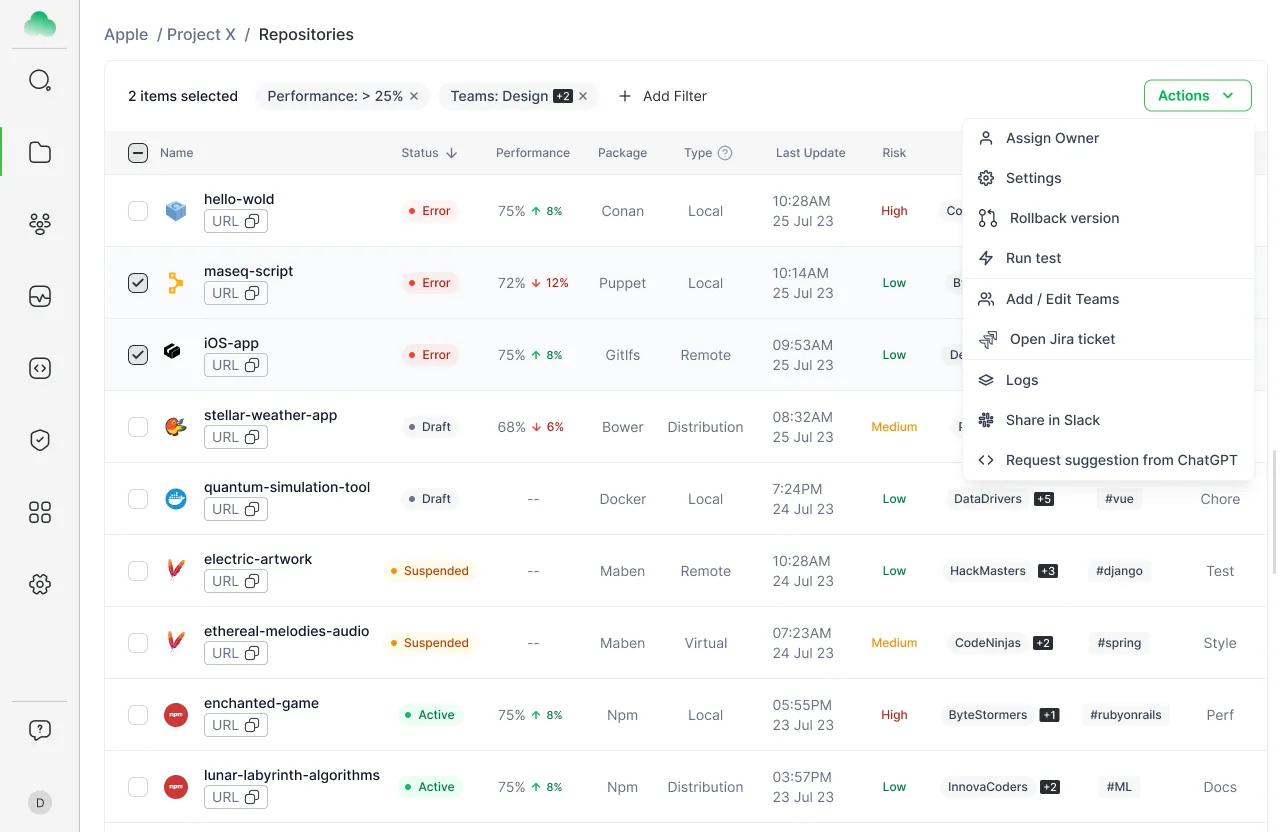1280x832 pixels.
Task: Expand the +1 teams badge for ByteStormers
Action: point(1049,715)
